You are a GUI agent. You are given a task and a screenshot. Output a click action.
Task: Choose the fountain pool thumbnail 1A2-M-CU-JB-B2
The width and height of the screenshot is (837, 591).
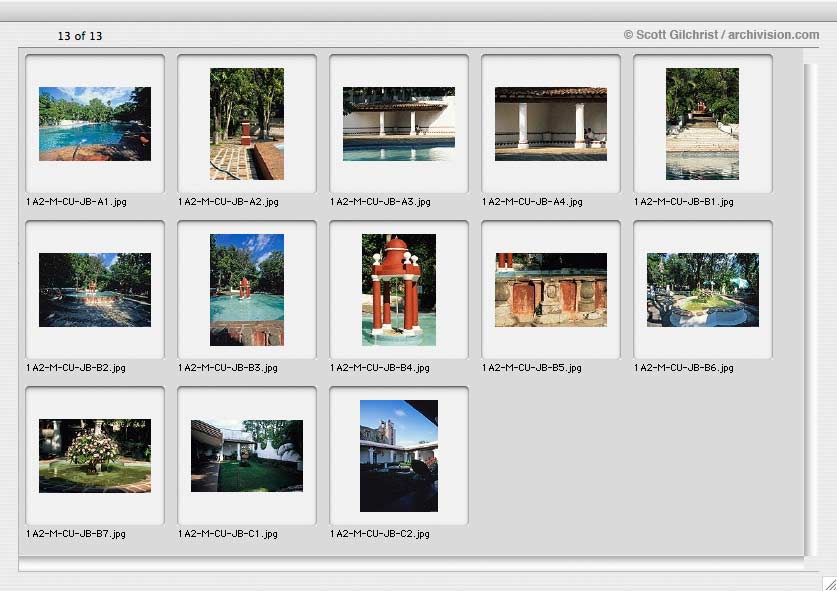point(95,290)
